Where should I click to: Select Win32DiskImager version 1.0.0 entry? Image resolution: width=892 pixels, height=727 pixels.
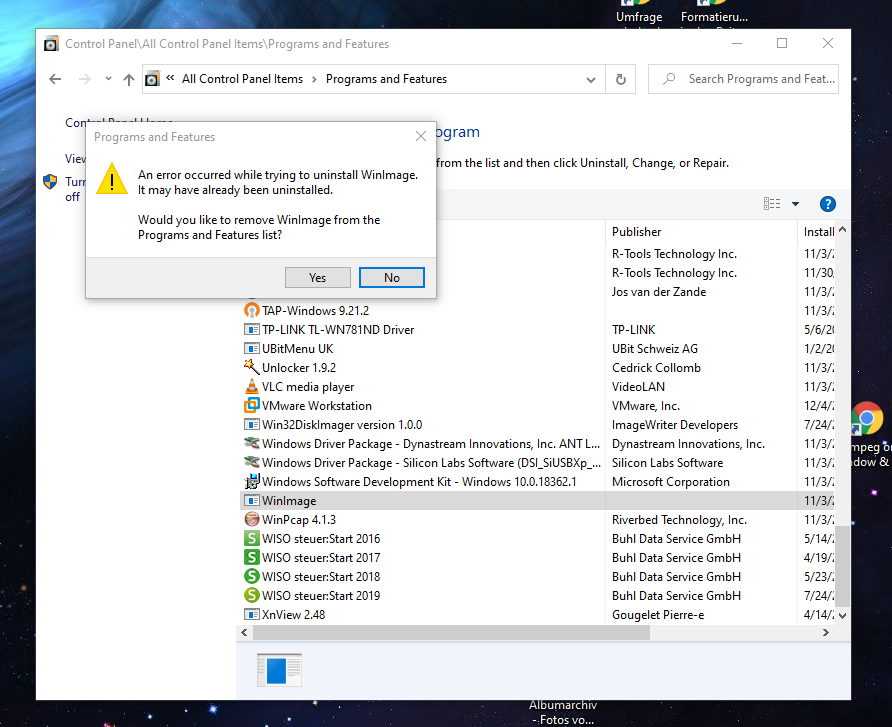tap(342, 425)
